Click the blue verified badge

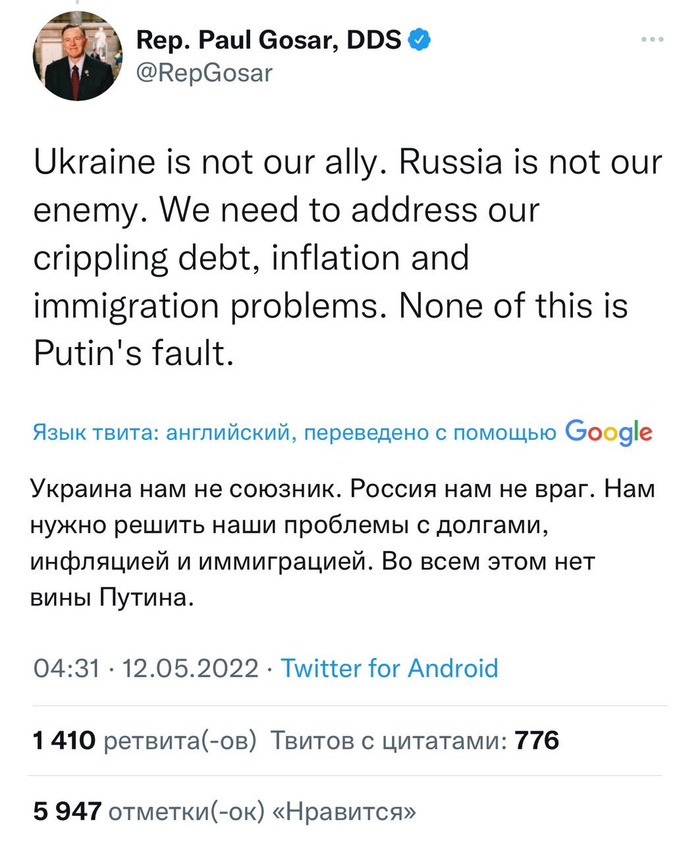(422, 40)
